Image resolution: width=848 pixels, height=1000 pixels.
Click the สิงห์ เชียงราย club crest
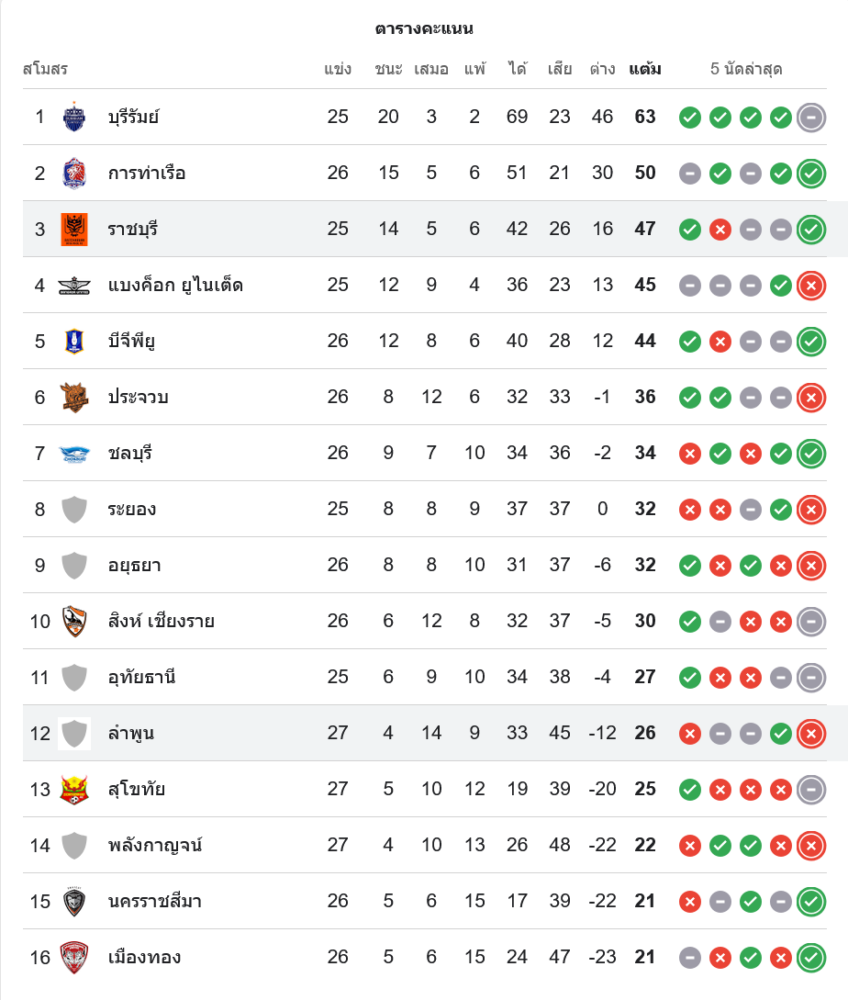[74, 621]
